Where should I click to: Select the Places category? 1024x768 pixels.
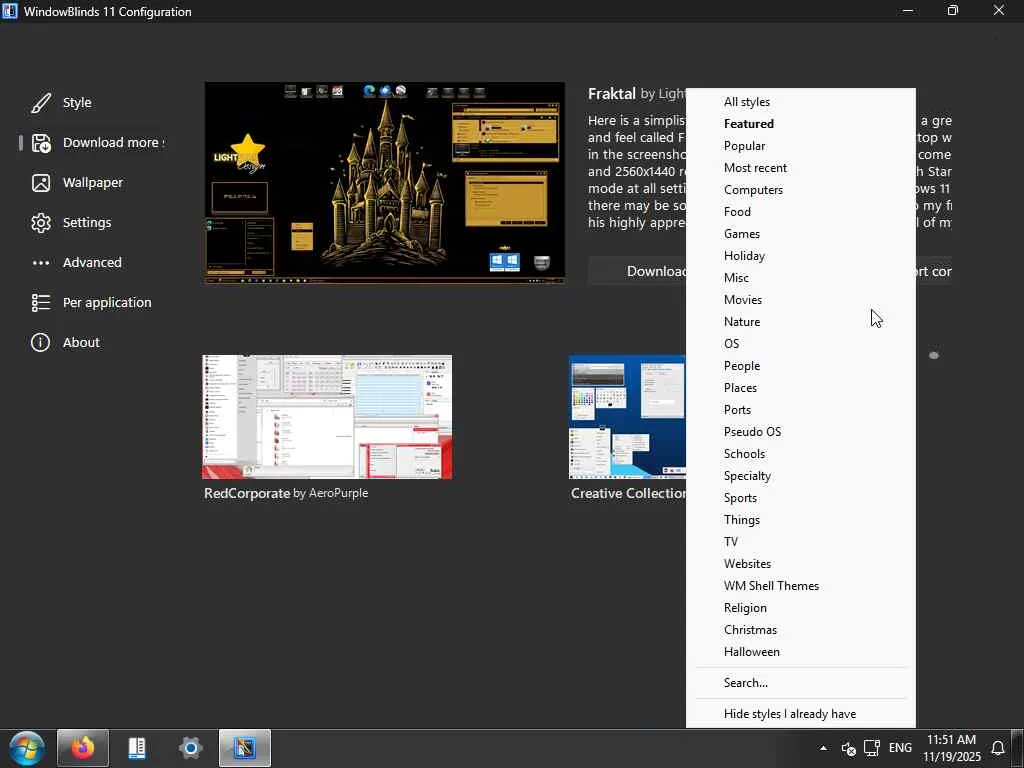pos(801,388)
